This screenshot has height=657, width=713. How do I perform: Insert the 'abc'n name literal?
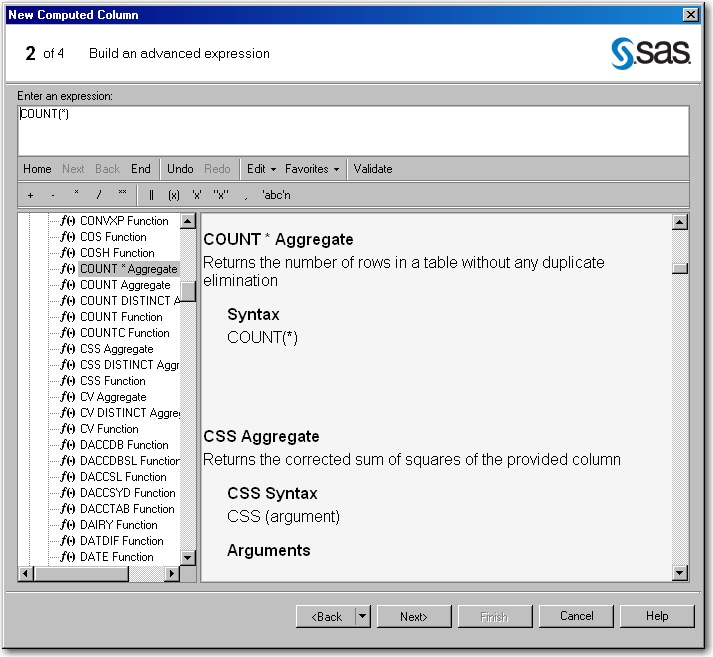tap(276, 195)
